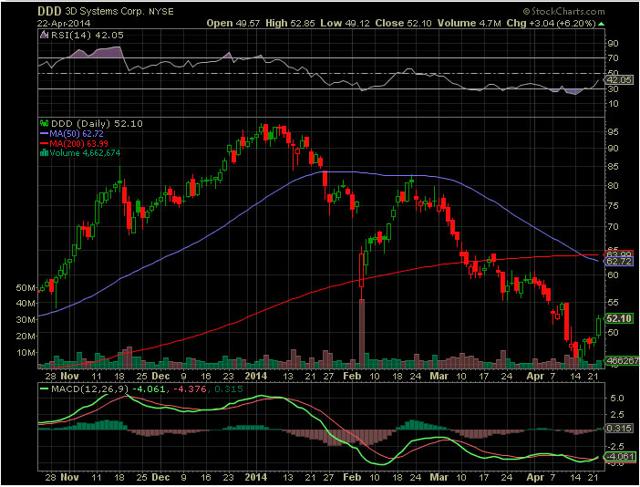Viewport: 640px width, 487px height.
Task: Click the 42.05 RSI value tag on axis
Action: (x=620, y=80)
